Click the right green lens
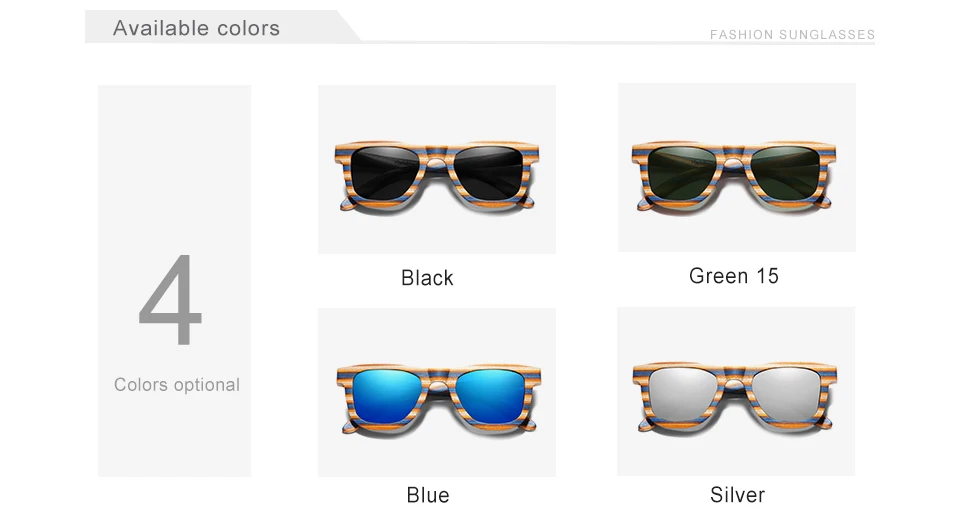The image size is (960, 516). coord(786,171)
